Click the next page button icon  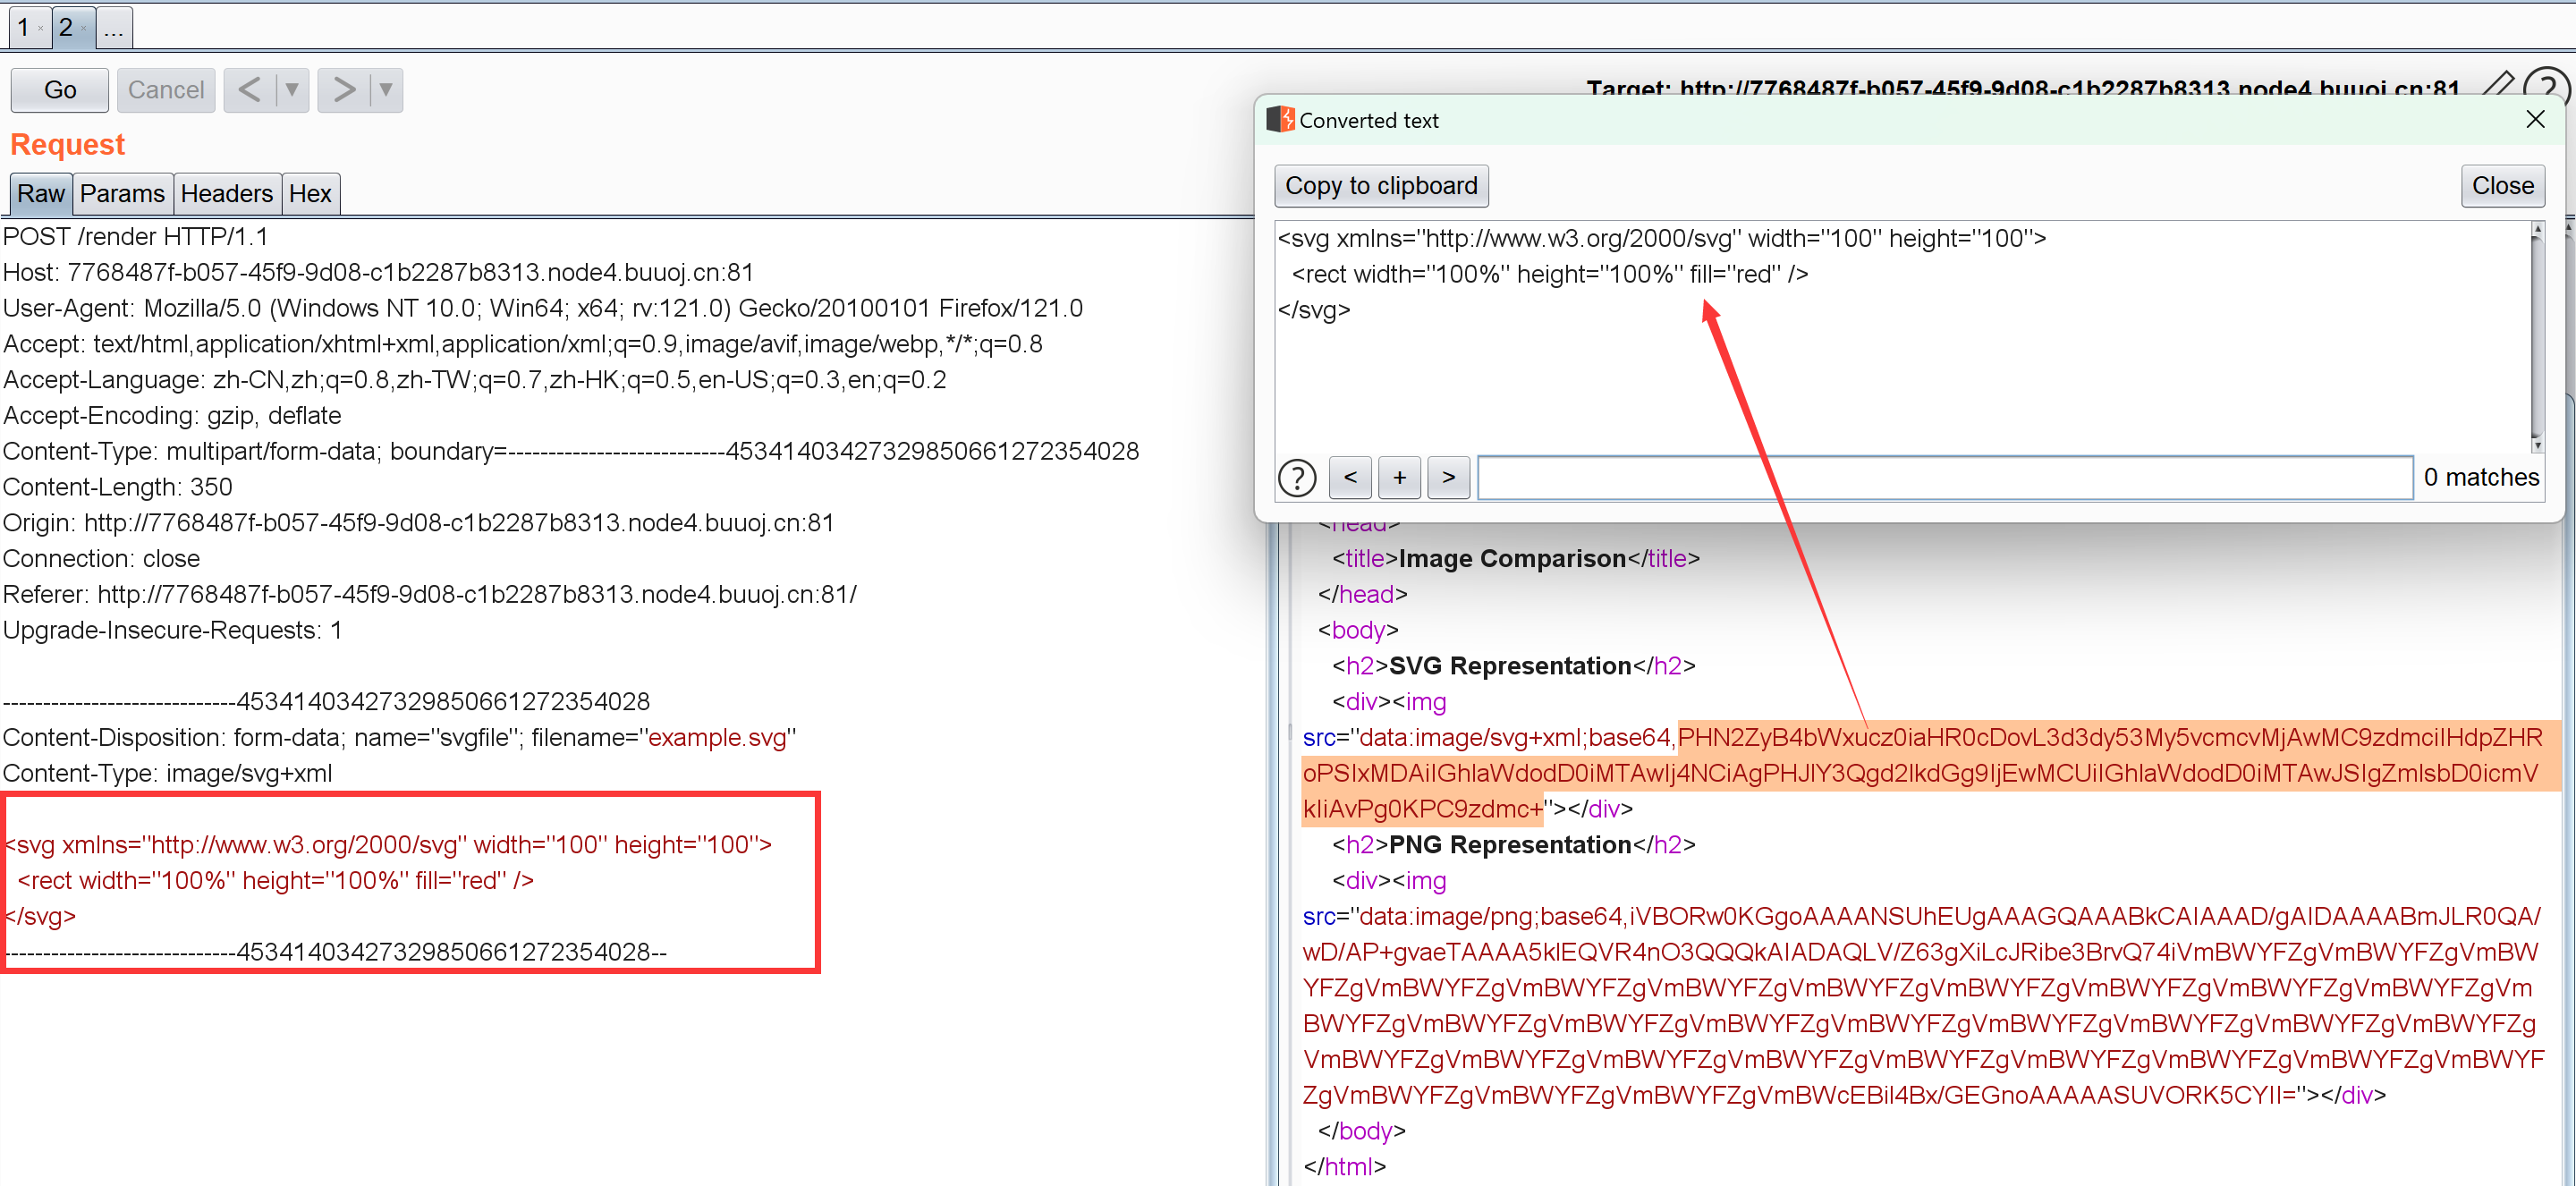(335, 89)
